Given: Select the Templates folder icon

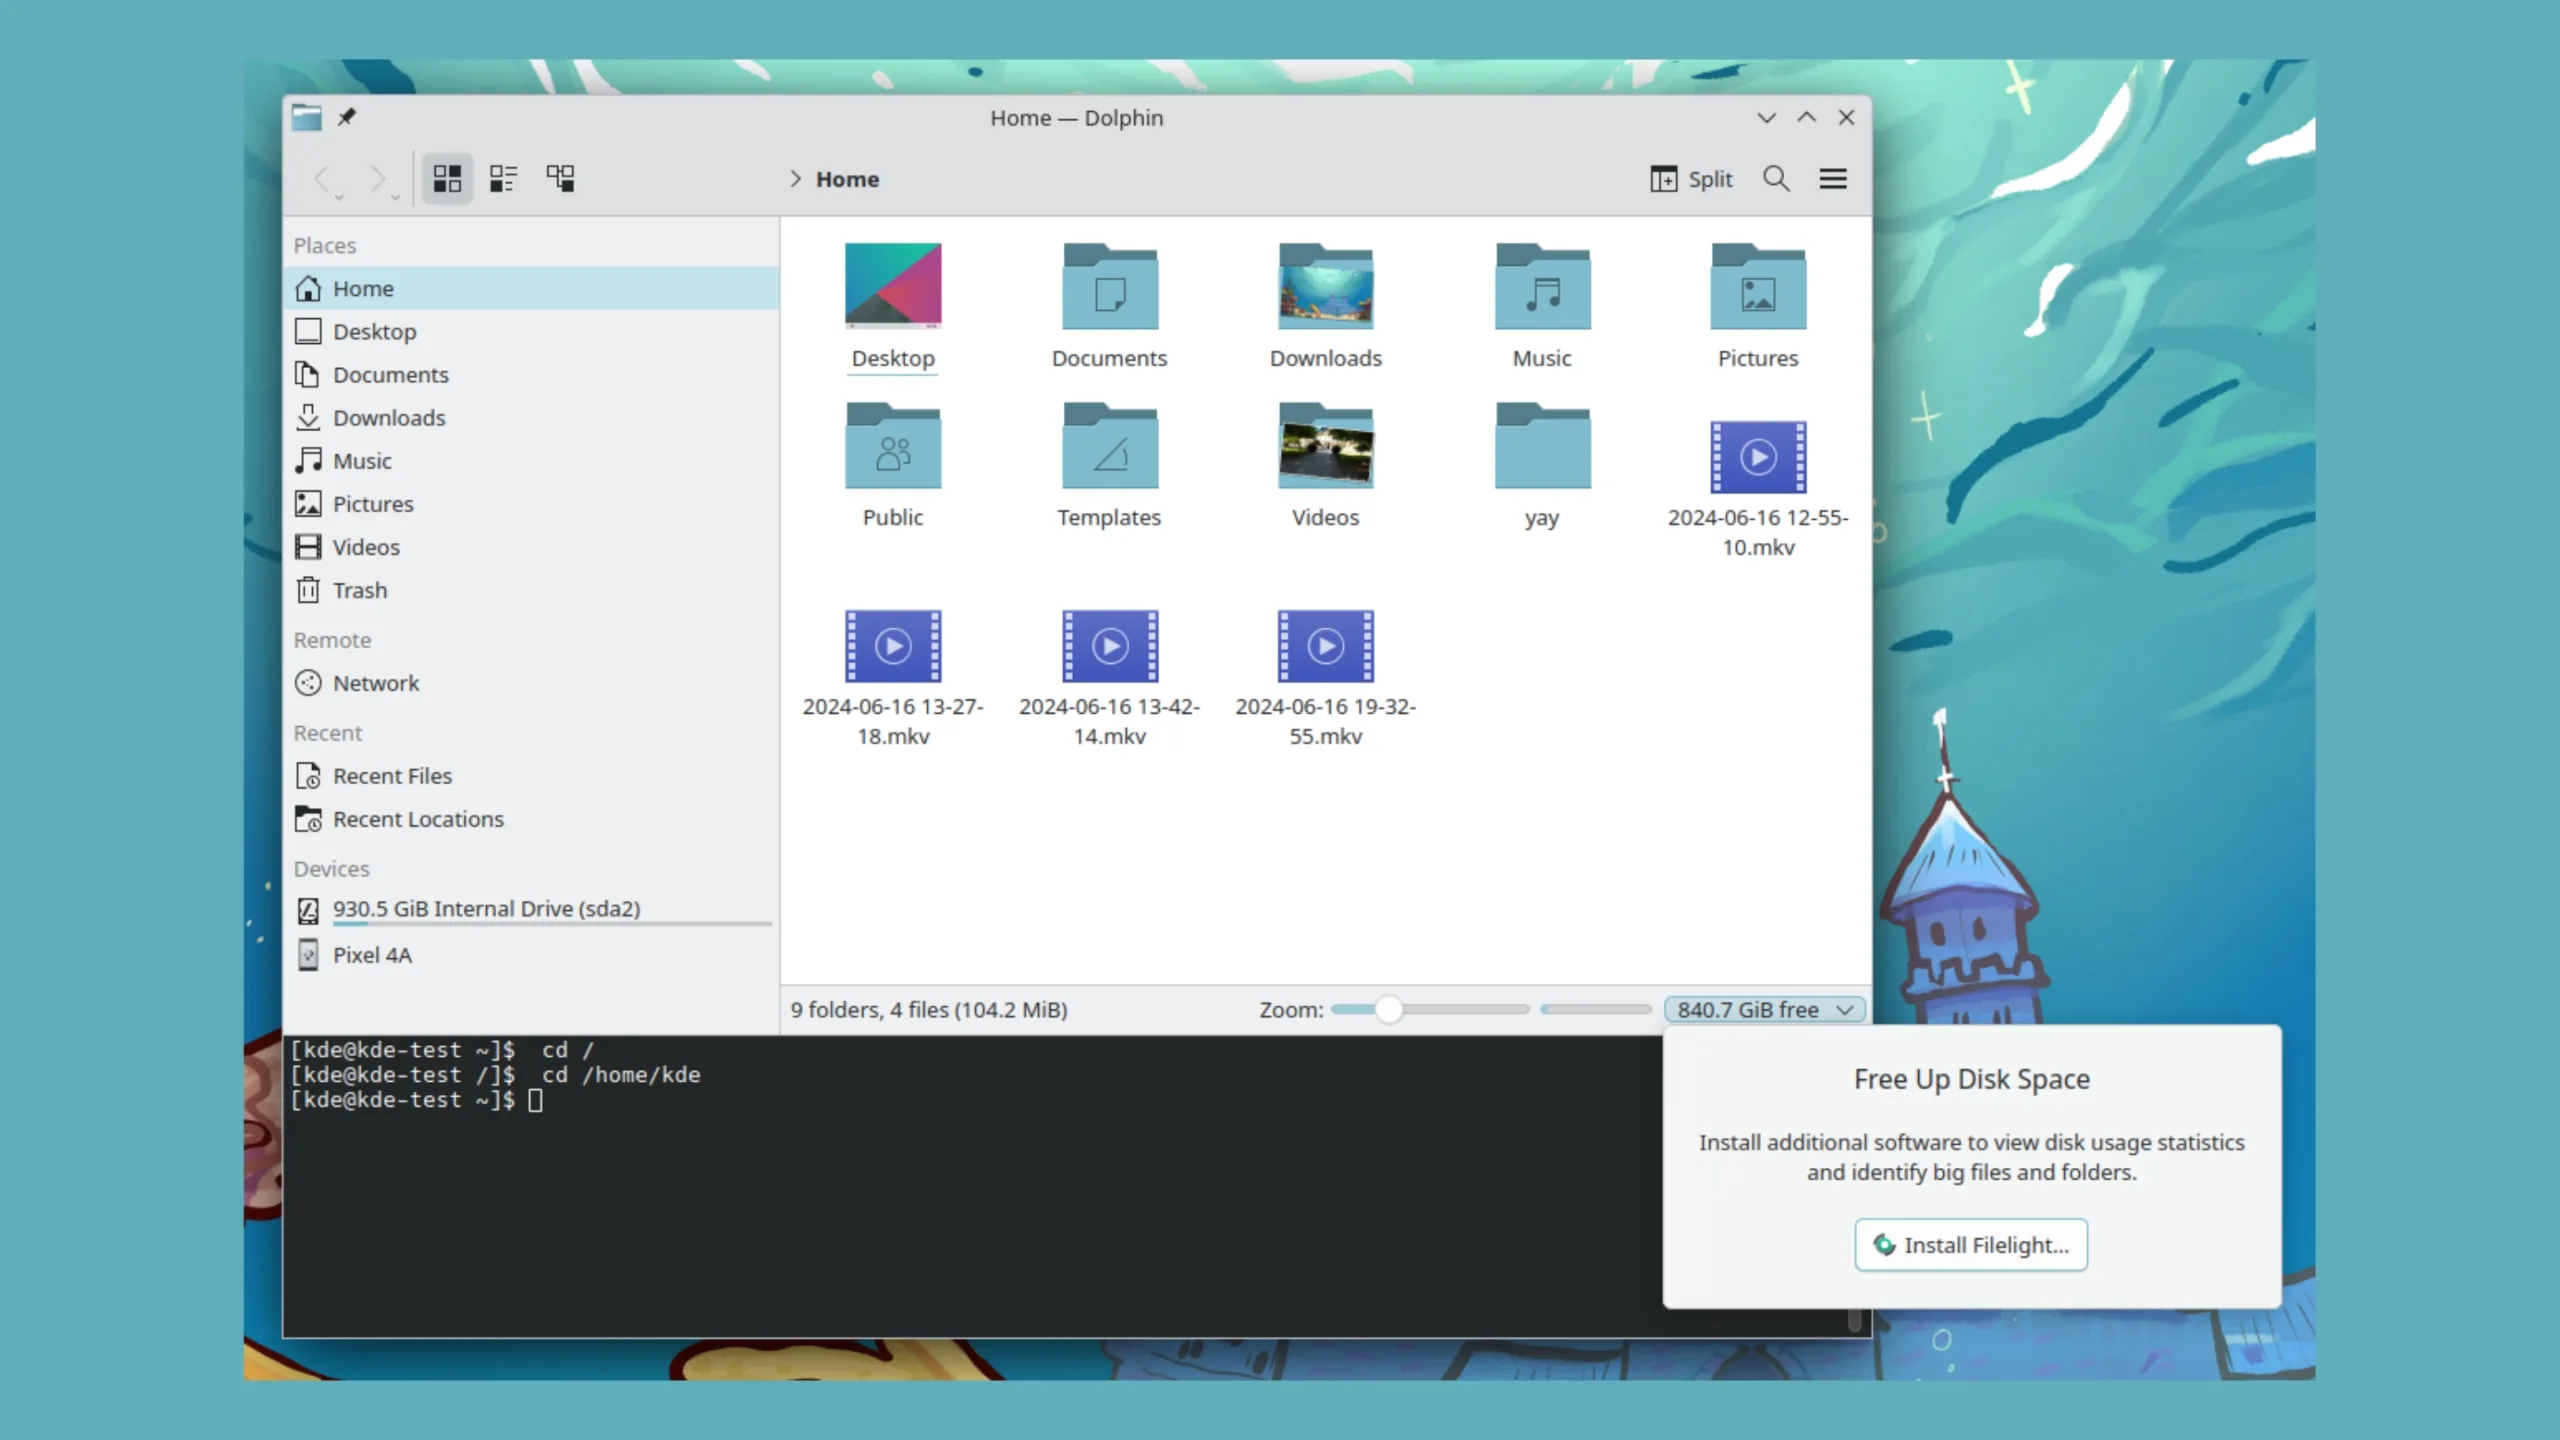Looking at the screenshot, I should (x=1110, y=445).
